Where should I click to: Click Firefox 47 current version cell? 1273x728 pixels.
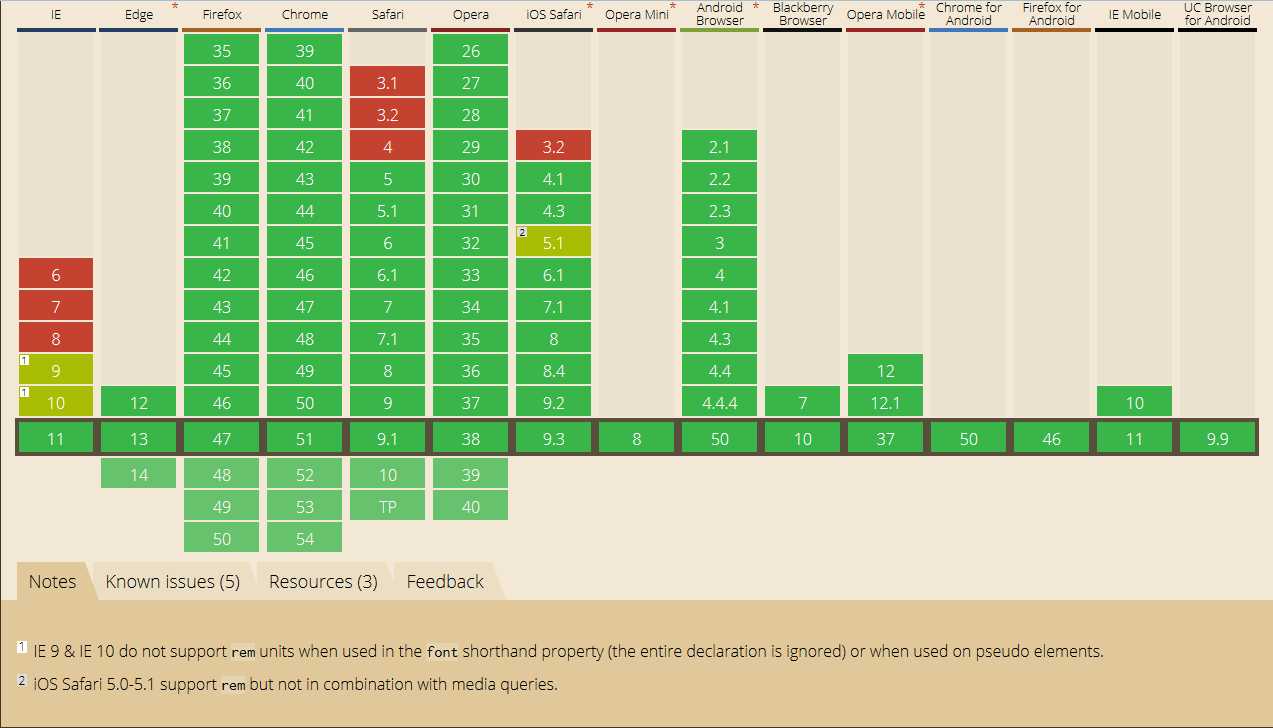coord(222,439)
